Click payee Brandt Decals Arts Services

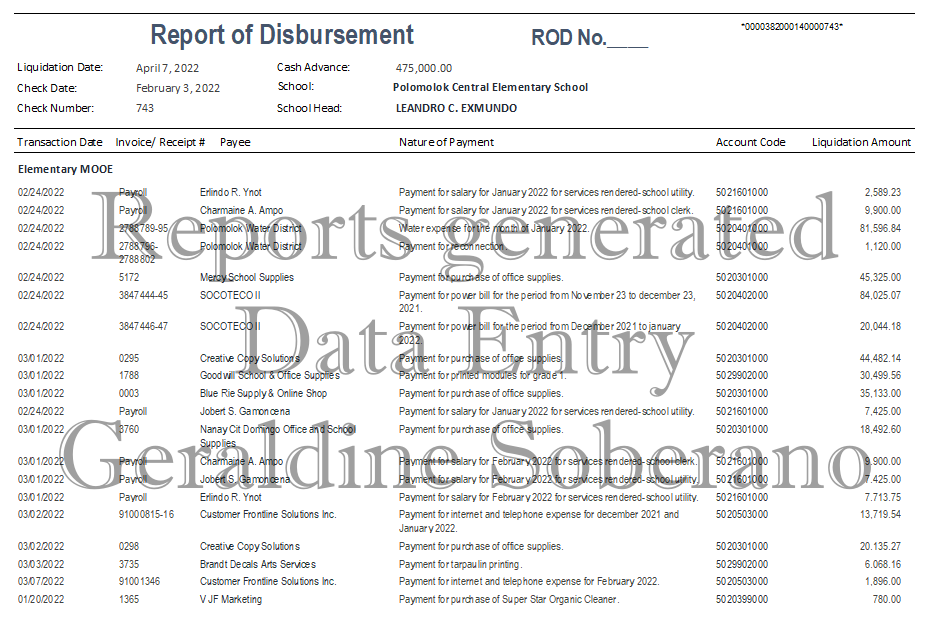(x=257, y=564)
